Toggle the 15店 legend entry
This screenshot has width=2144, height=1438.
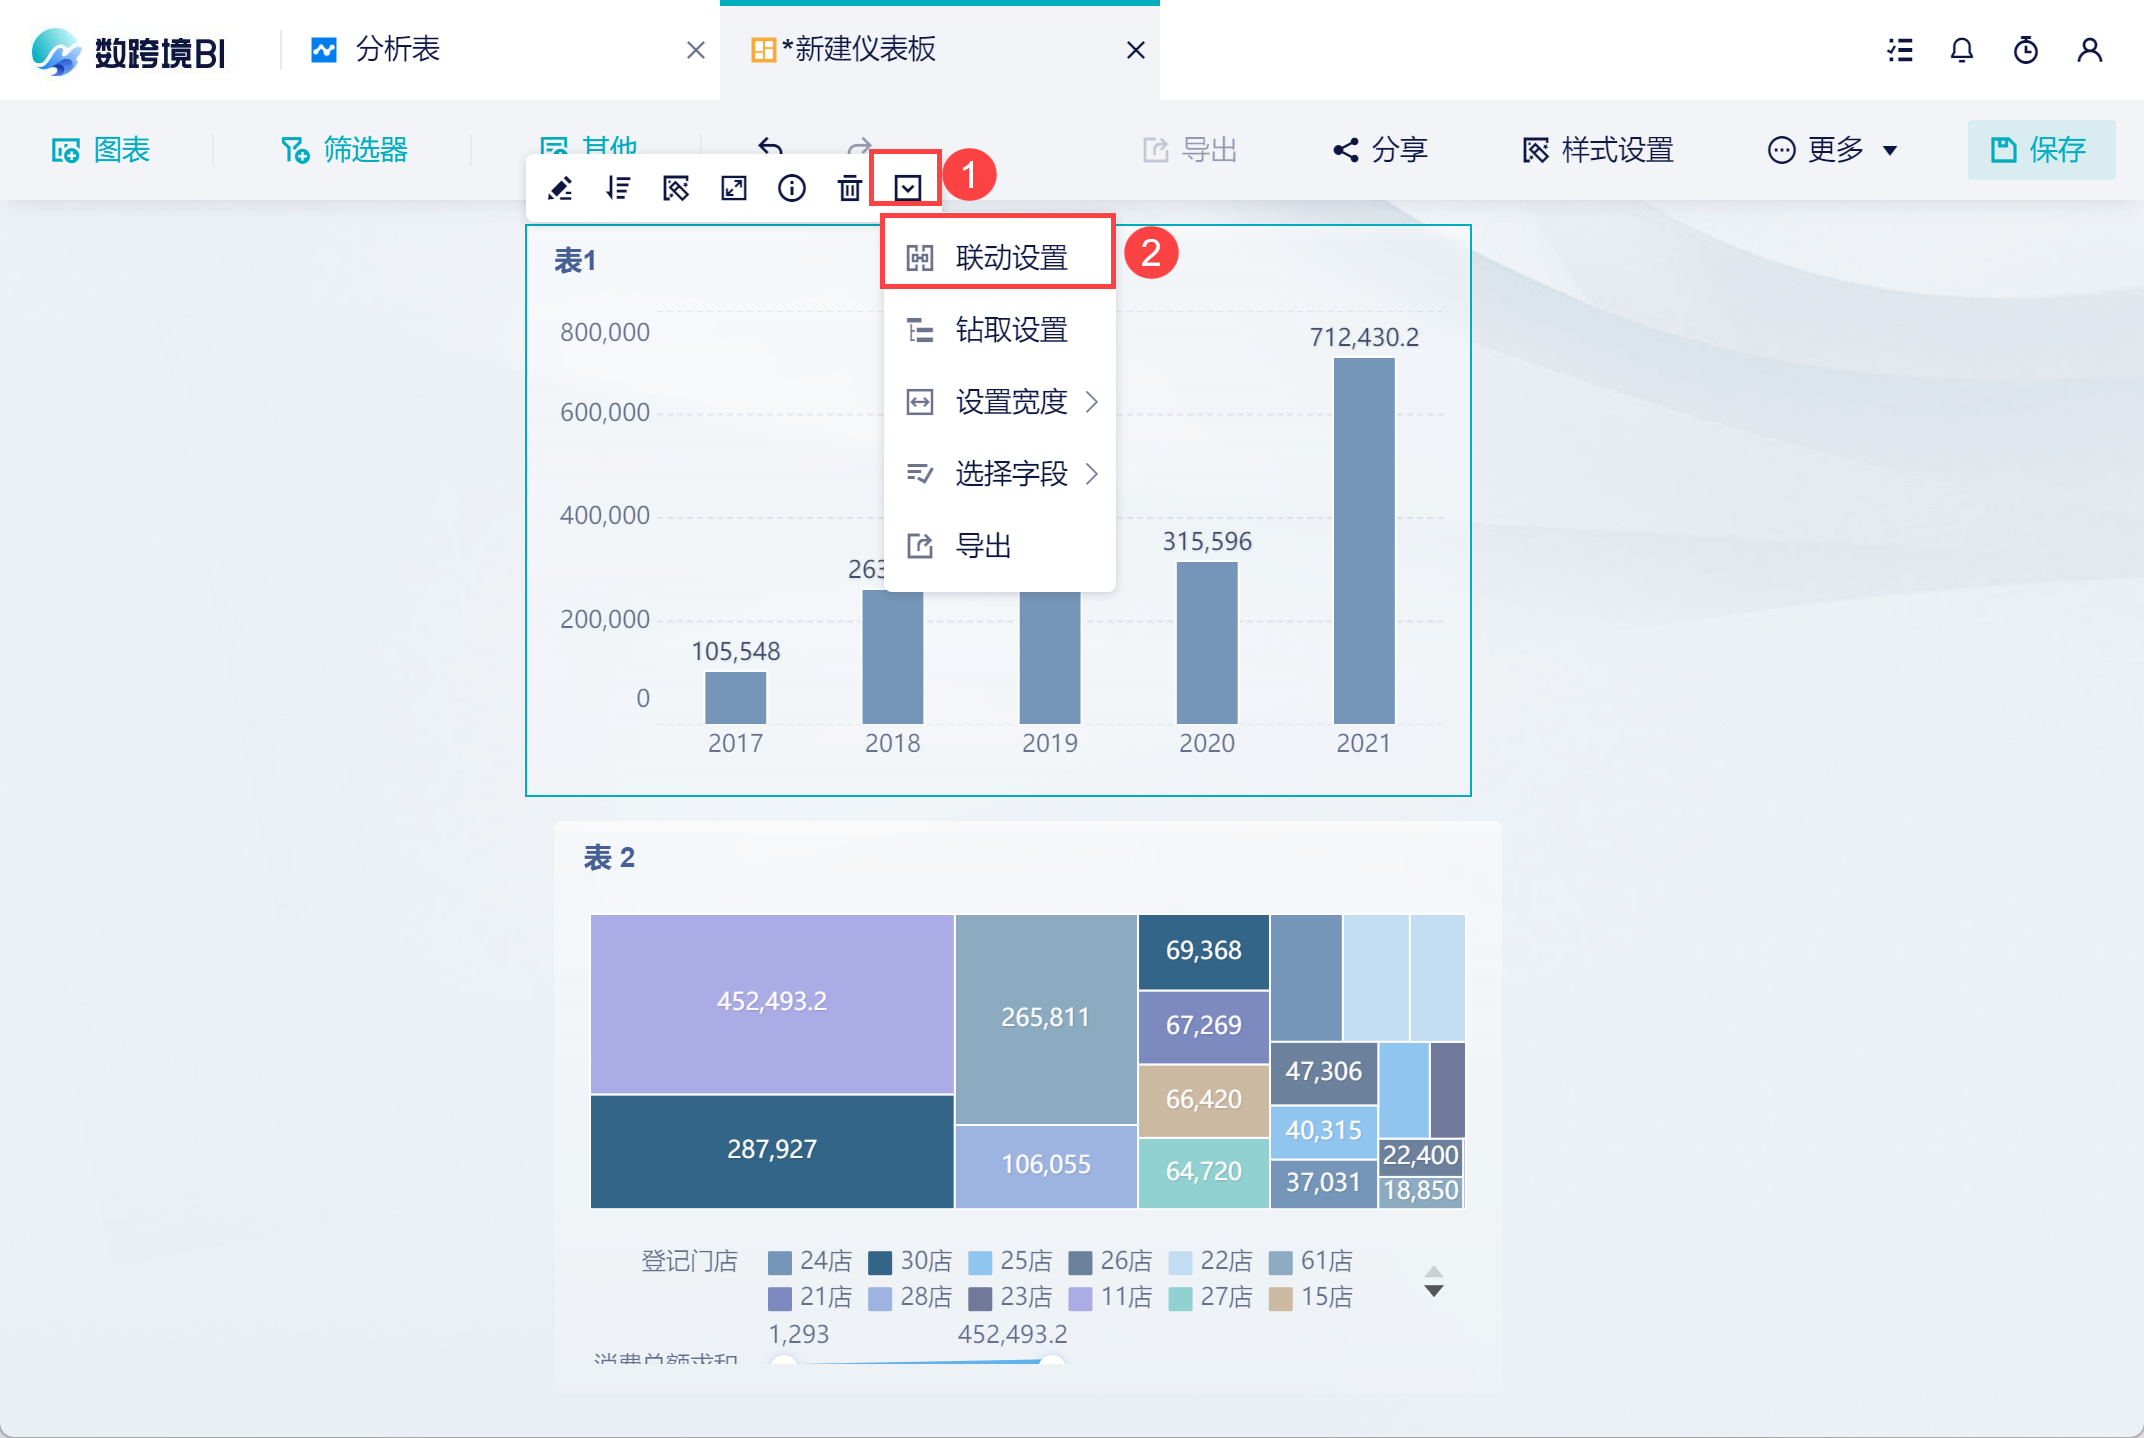coord(1311,1297)
